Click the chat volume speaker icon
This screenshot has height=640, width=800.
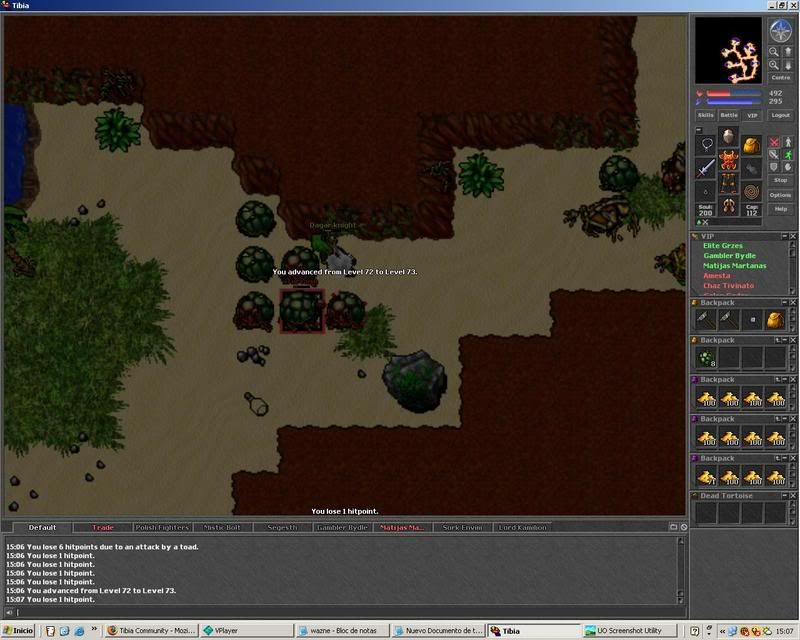click(9, 612)
